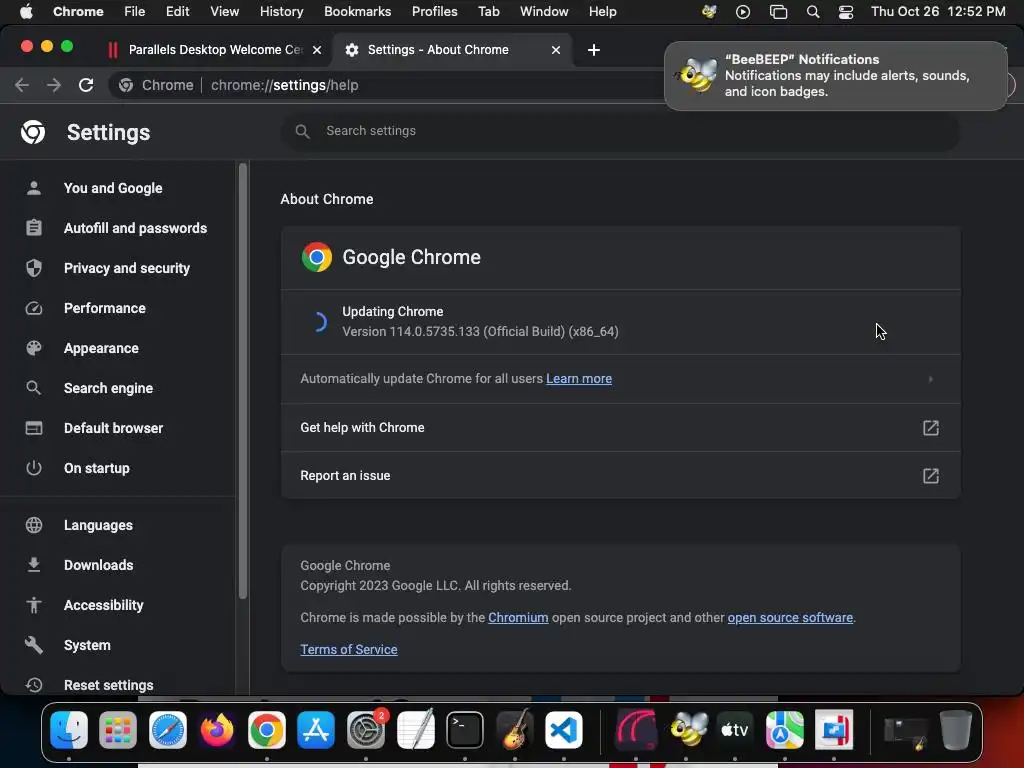Close the Settings - About Chrome tab

556,50
